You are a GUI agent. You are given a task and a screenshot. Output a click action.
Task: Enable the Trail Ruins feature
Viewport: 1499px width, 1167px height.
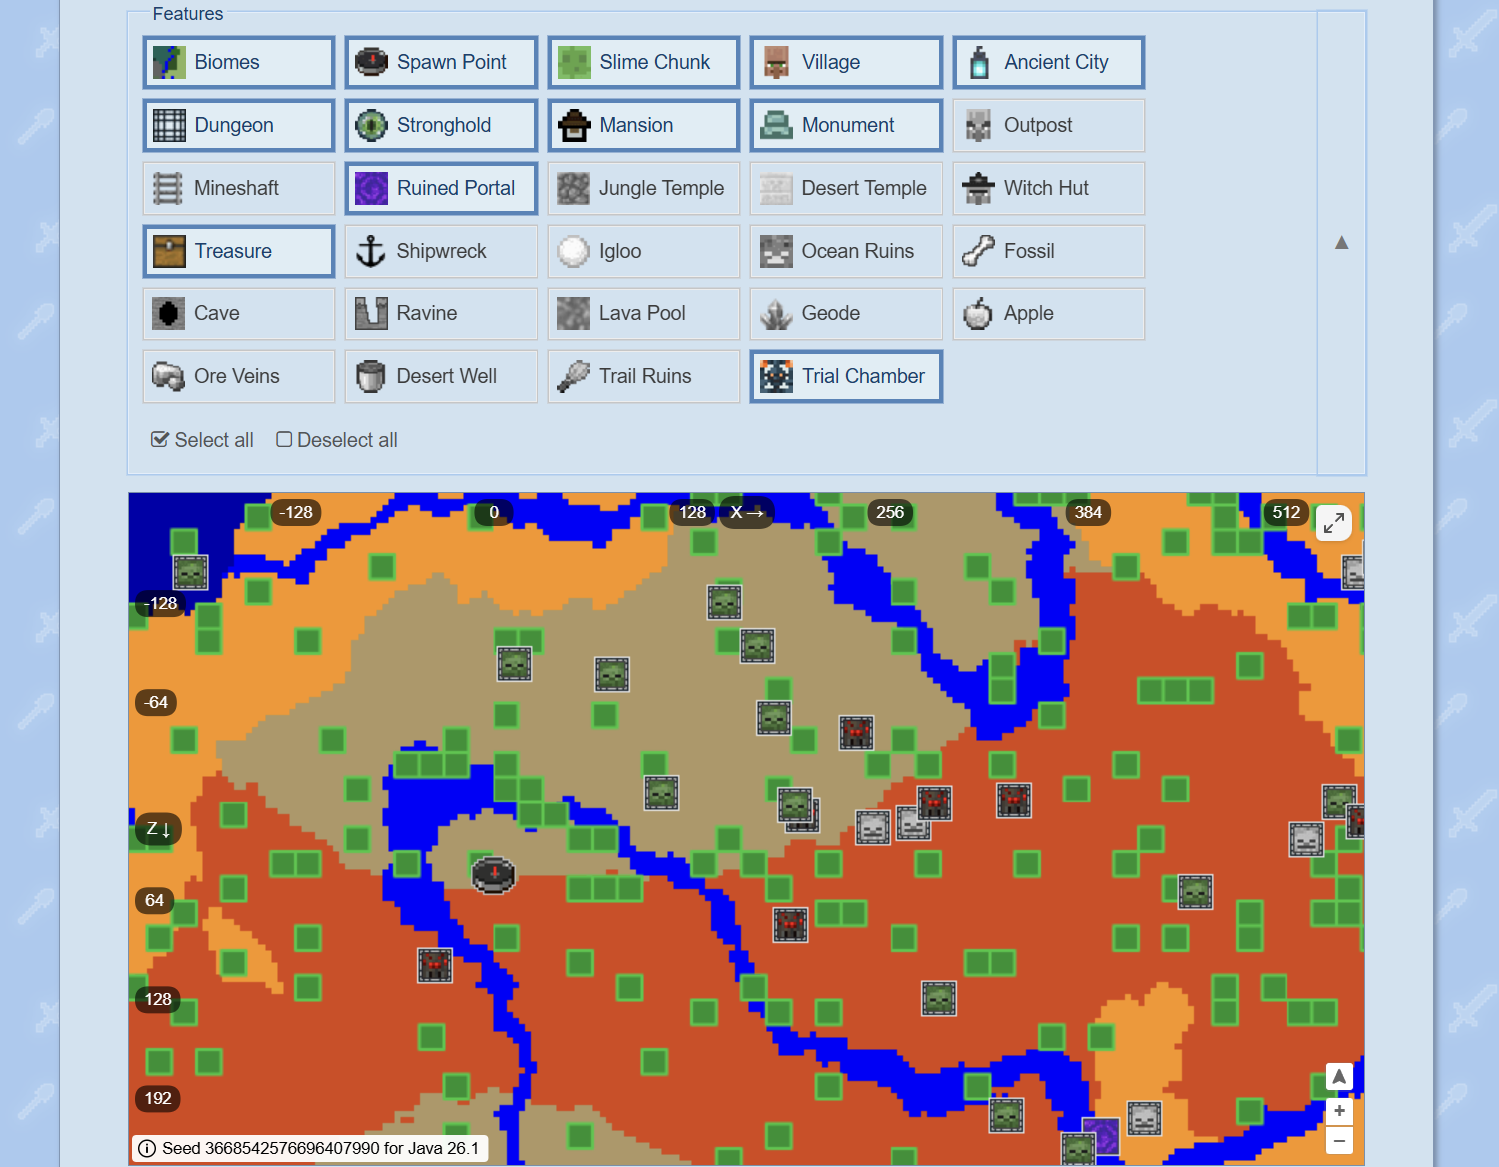tap(643, 376)
